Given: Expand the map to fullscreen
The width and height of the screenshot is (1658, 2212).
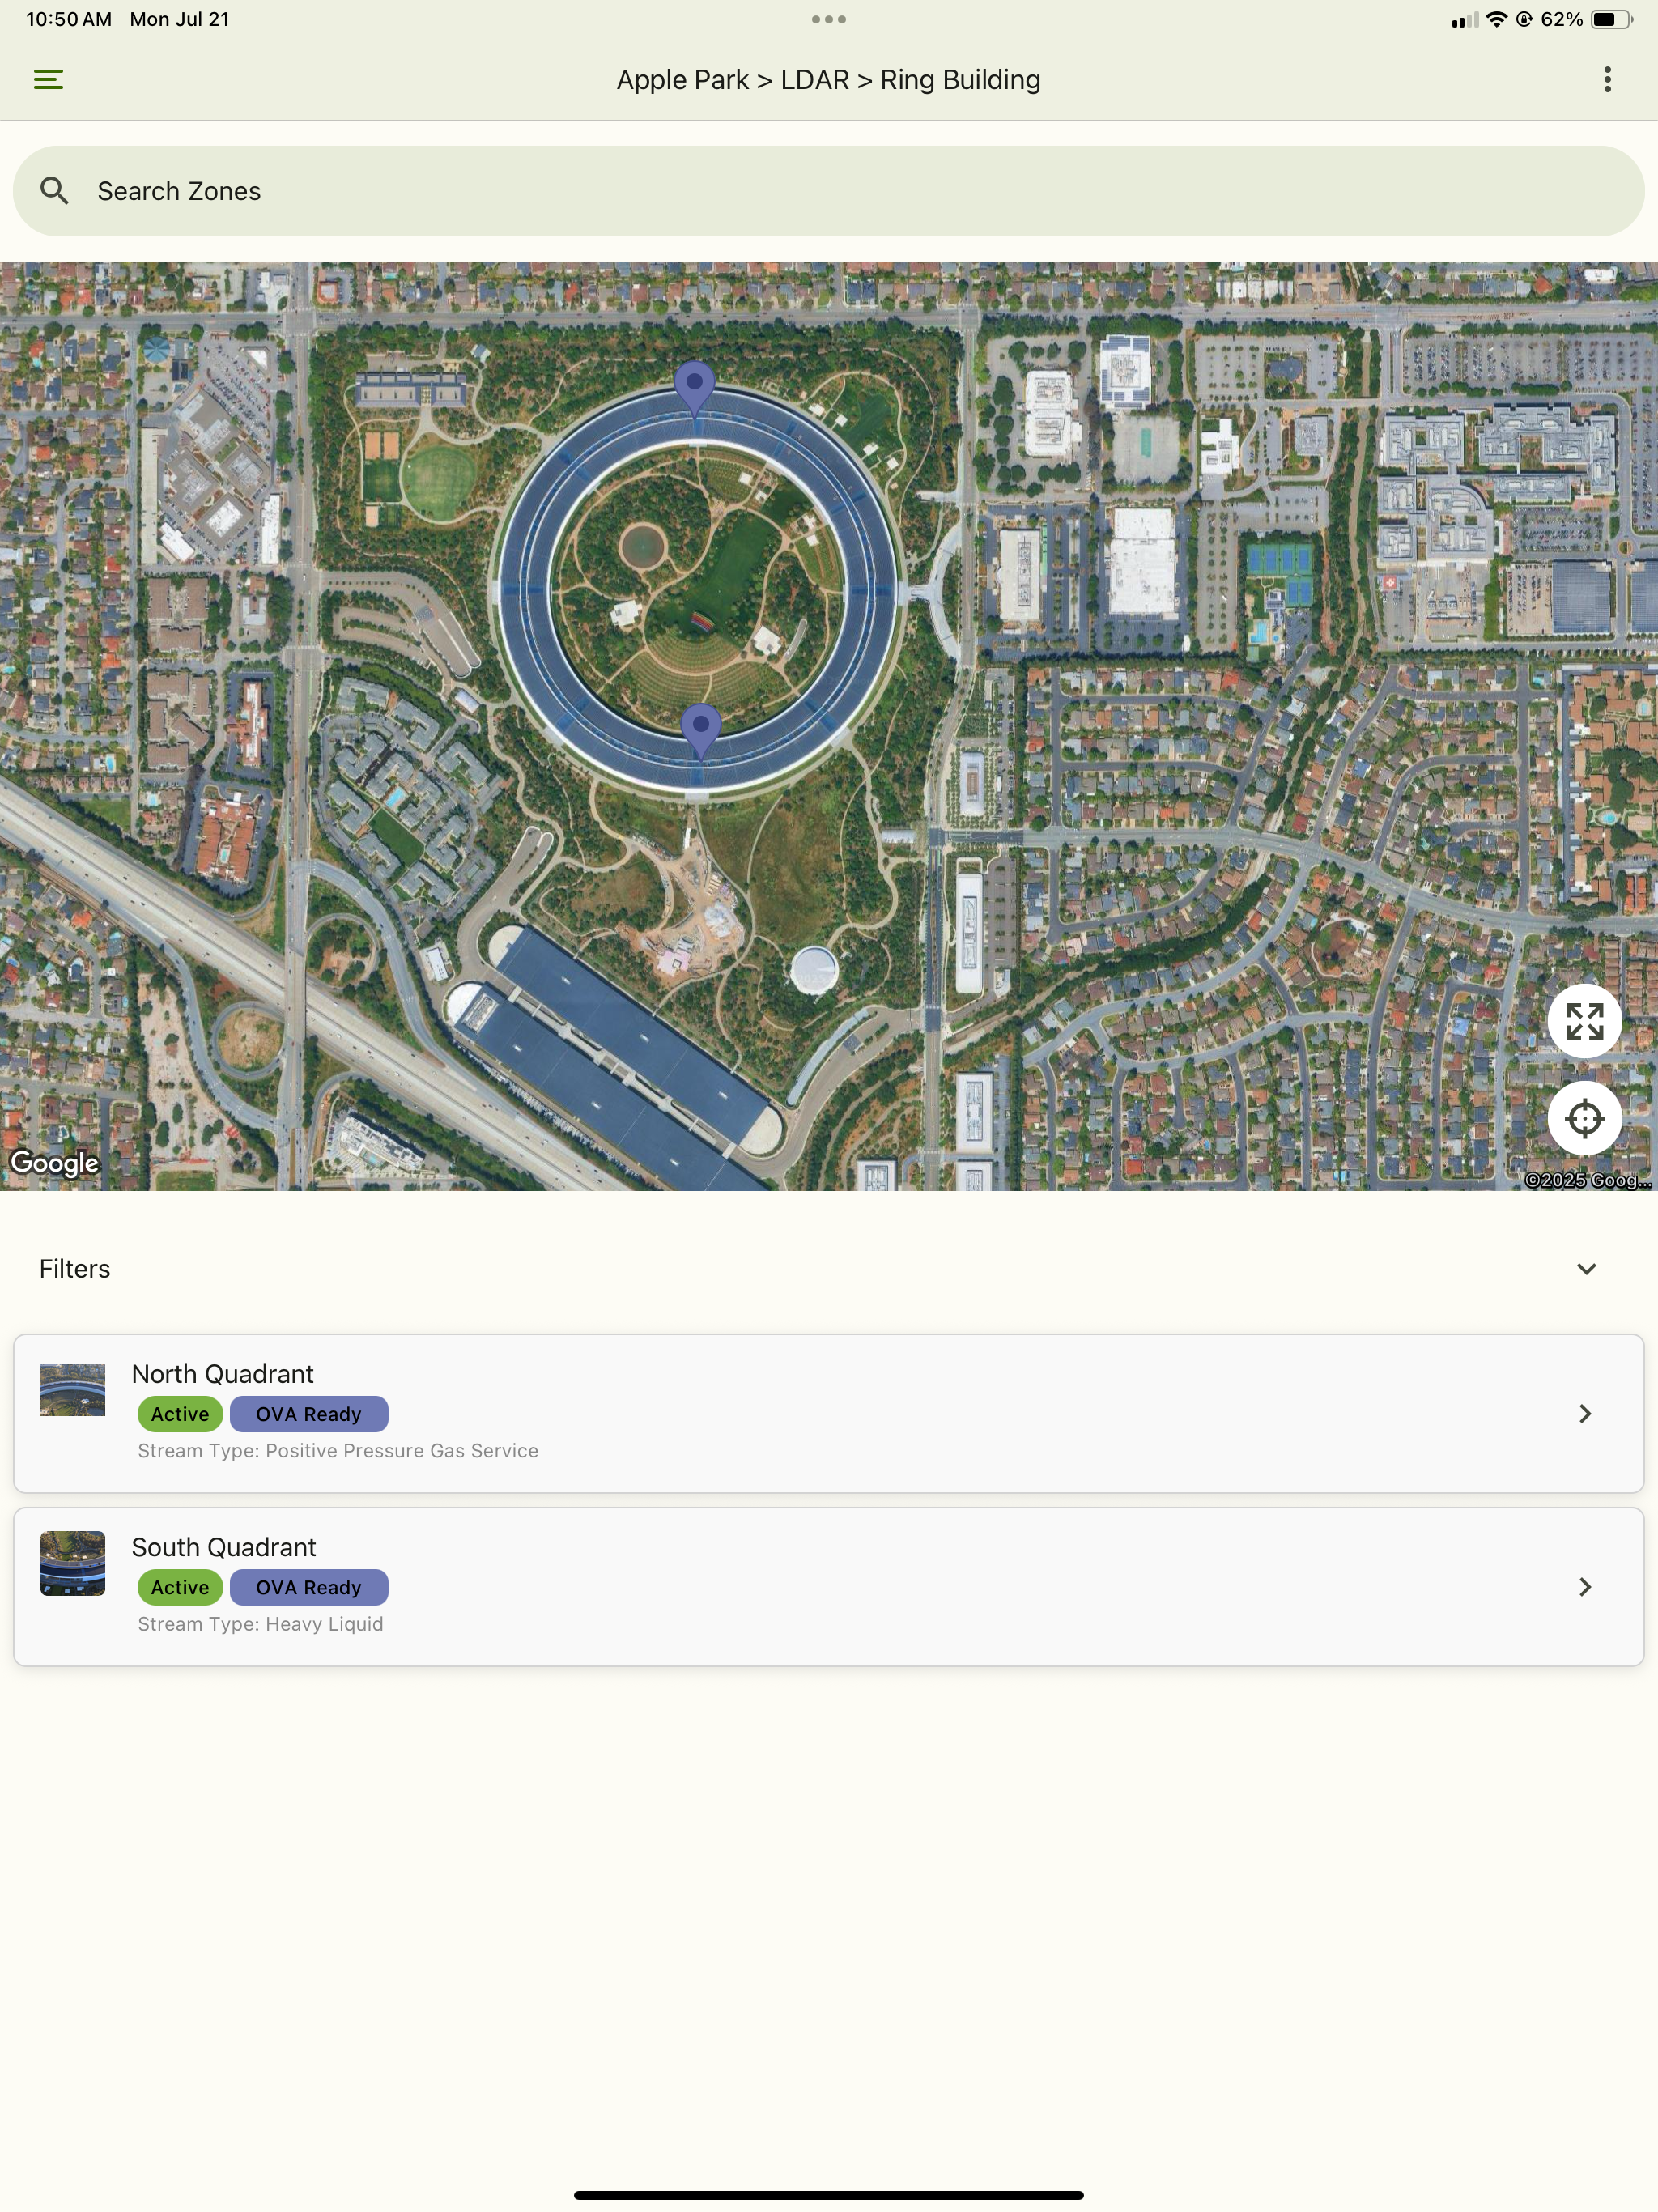Looking at the screenshot, I should click(x=1584, y=1021).
